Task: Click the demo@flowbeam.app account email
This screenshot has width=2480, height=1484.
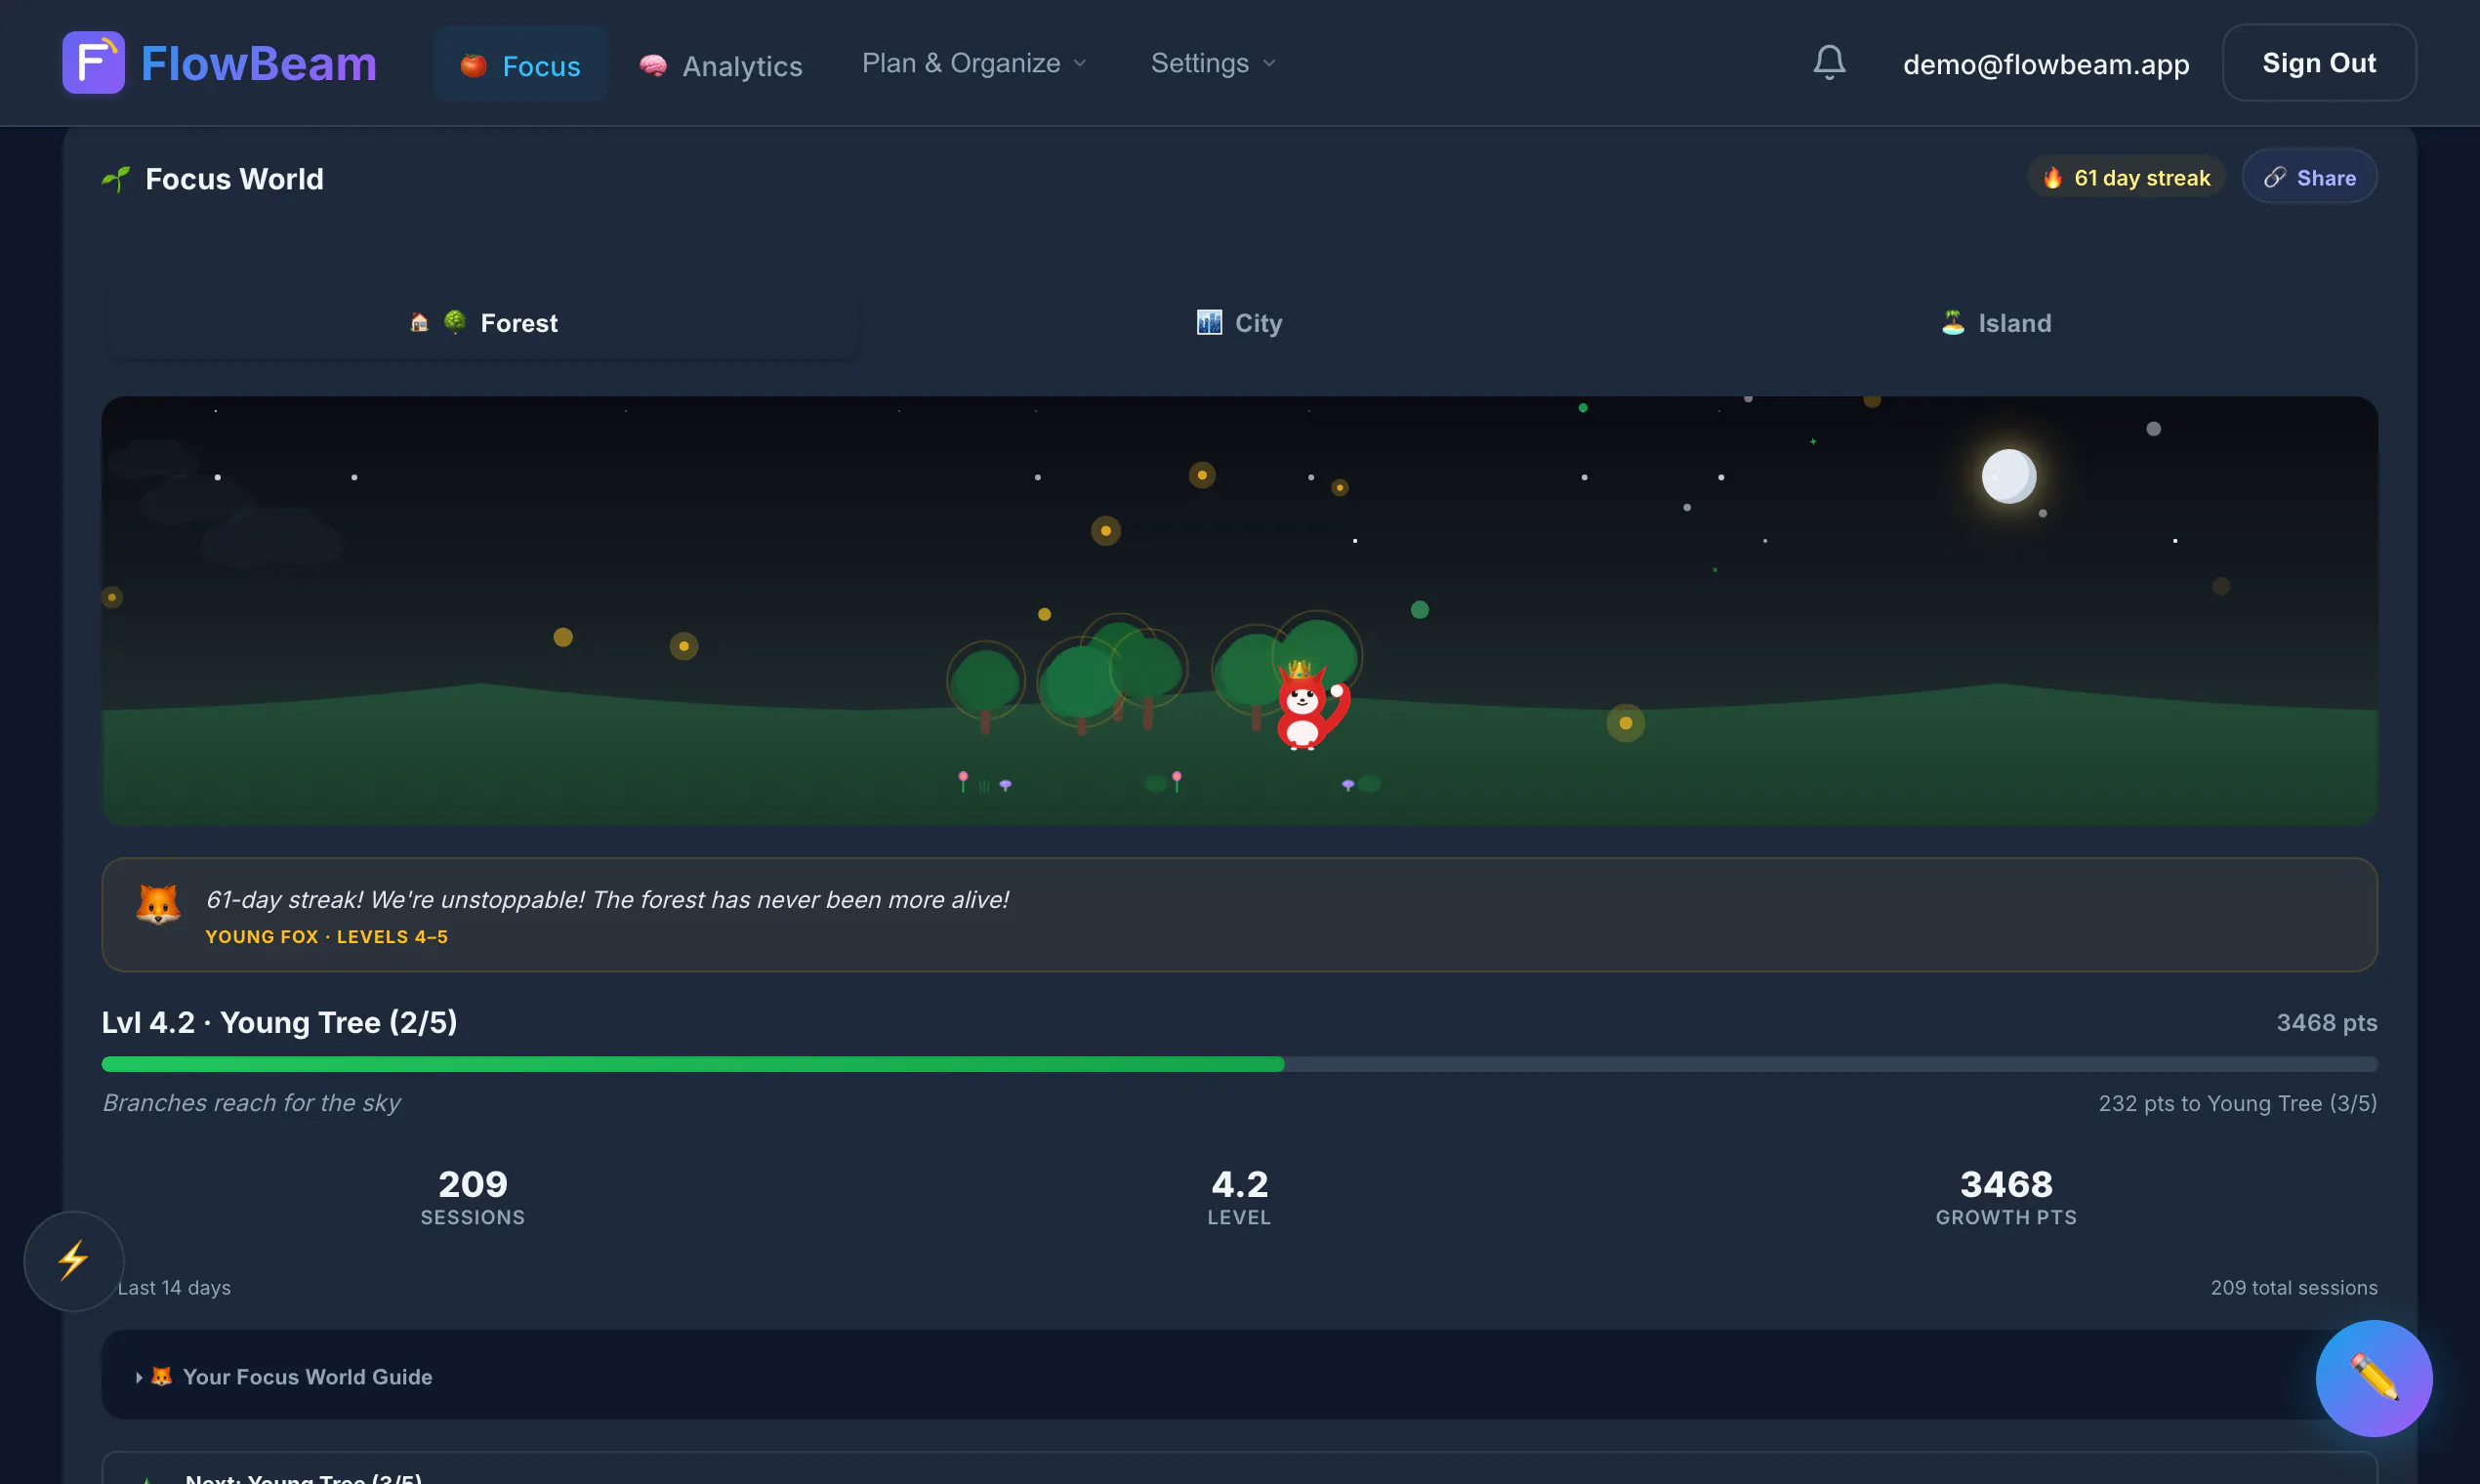Action: point(2046,64)
